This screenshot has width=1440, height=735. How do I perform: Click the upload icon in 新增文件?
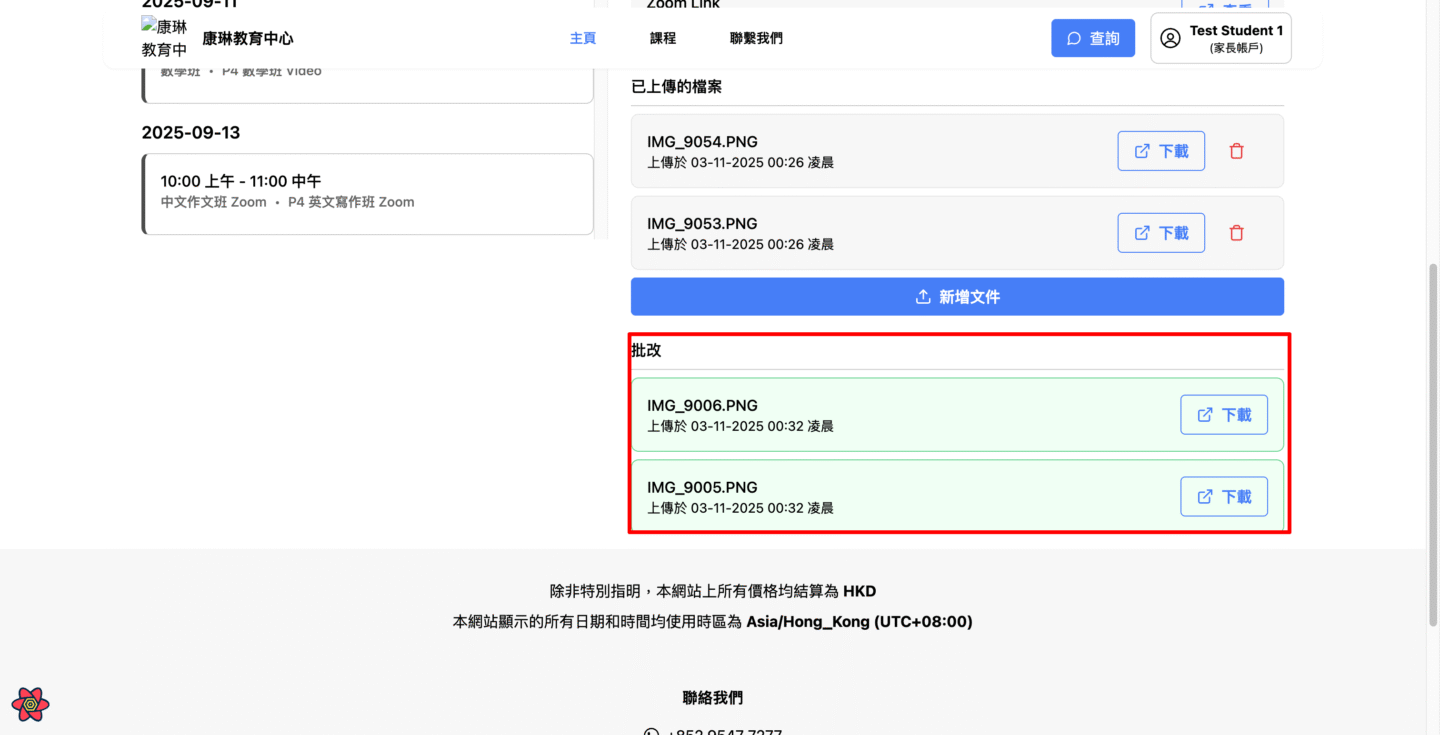pyautogui.click(x=923, y=297)
